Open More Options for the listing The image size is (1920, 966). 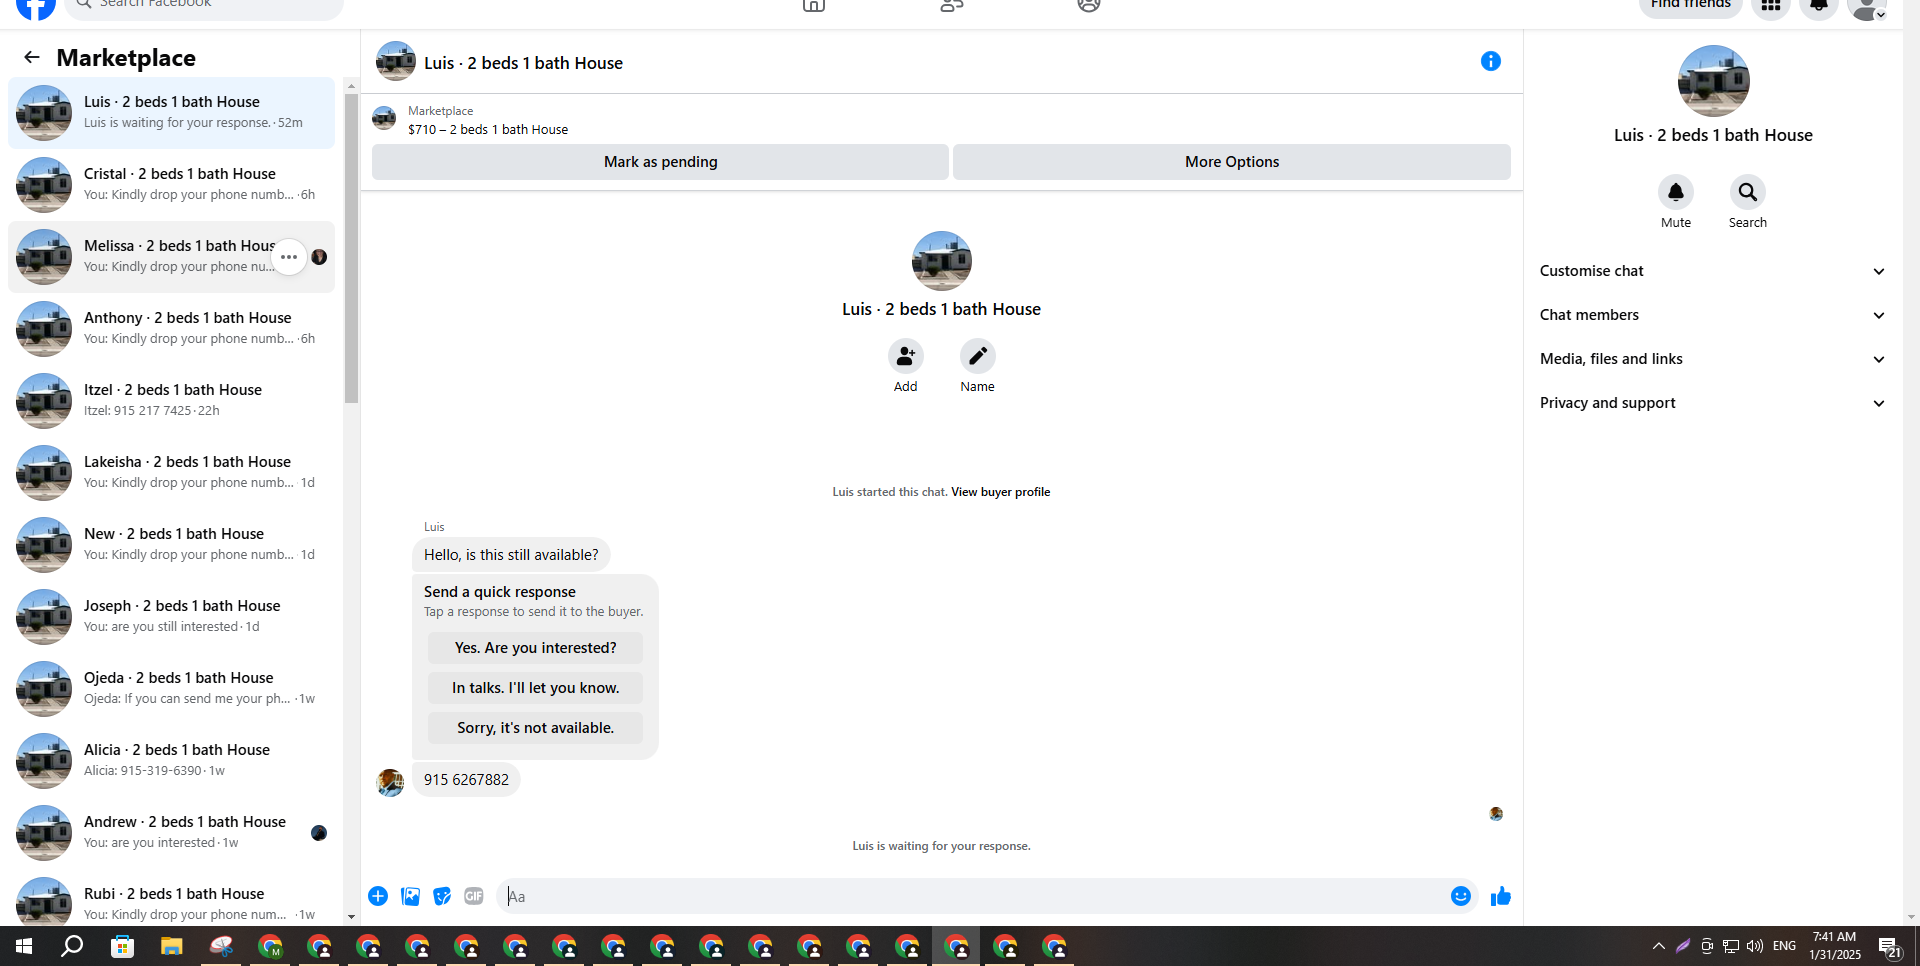(x=1232, y=162)
